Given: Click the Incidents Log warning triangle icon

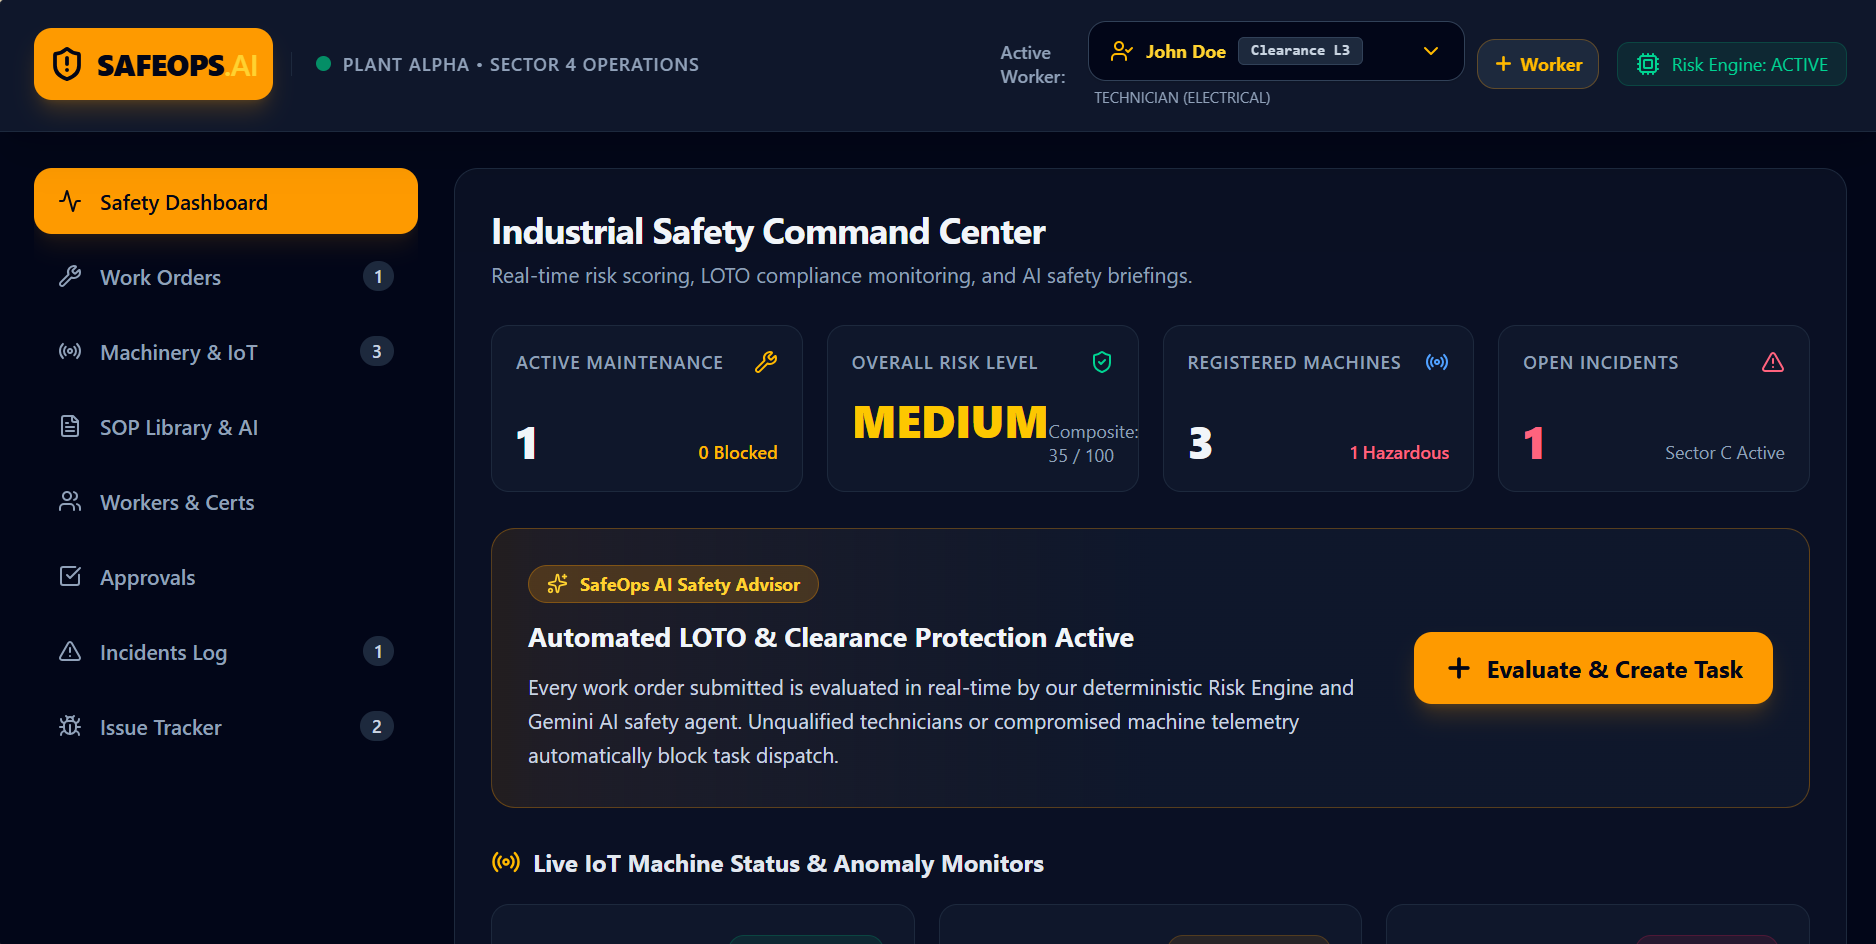Looking at the screenshot, I should pyautogui.click(x=70, y=651).
